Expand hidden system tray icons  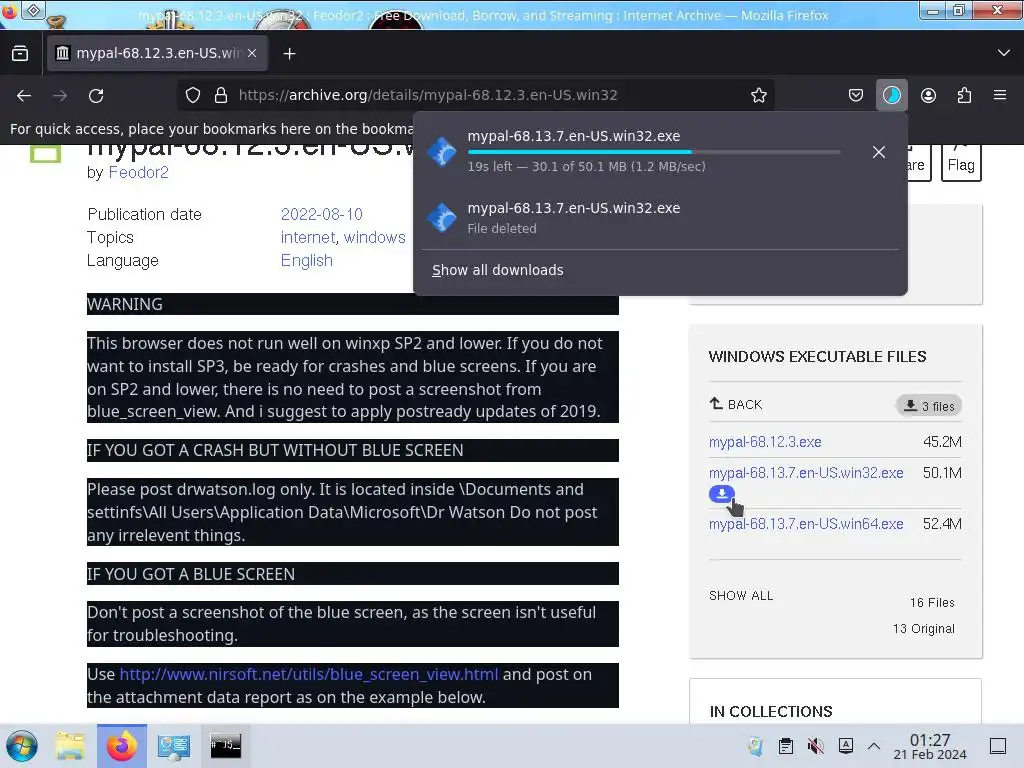click(874, 746)
